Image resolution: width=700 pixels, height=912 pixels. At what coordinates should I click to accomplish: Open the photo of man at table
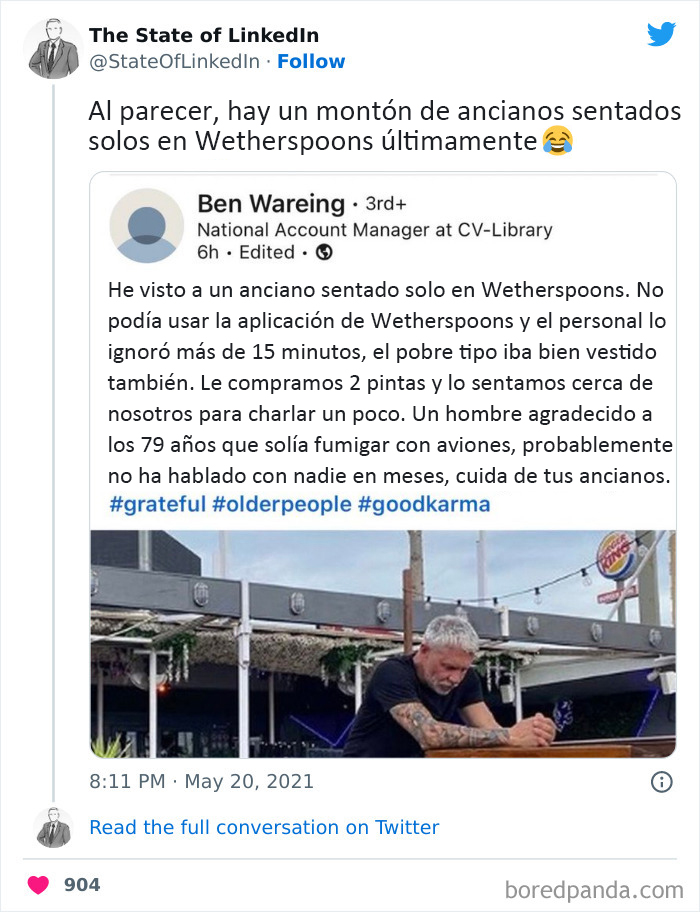383,643
